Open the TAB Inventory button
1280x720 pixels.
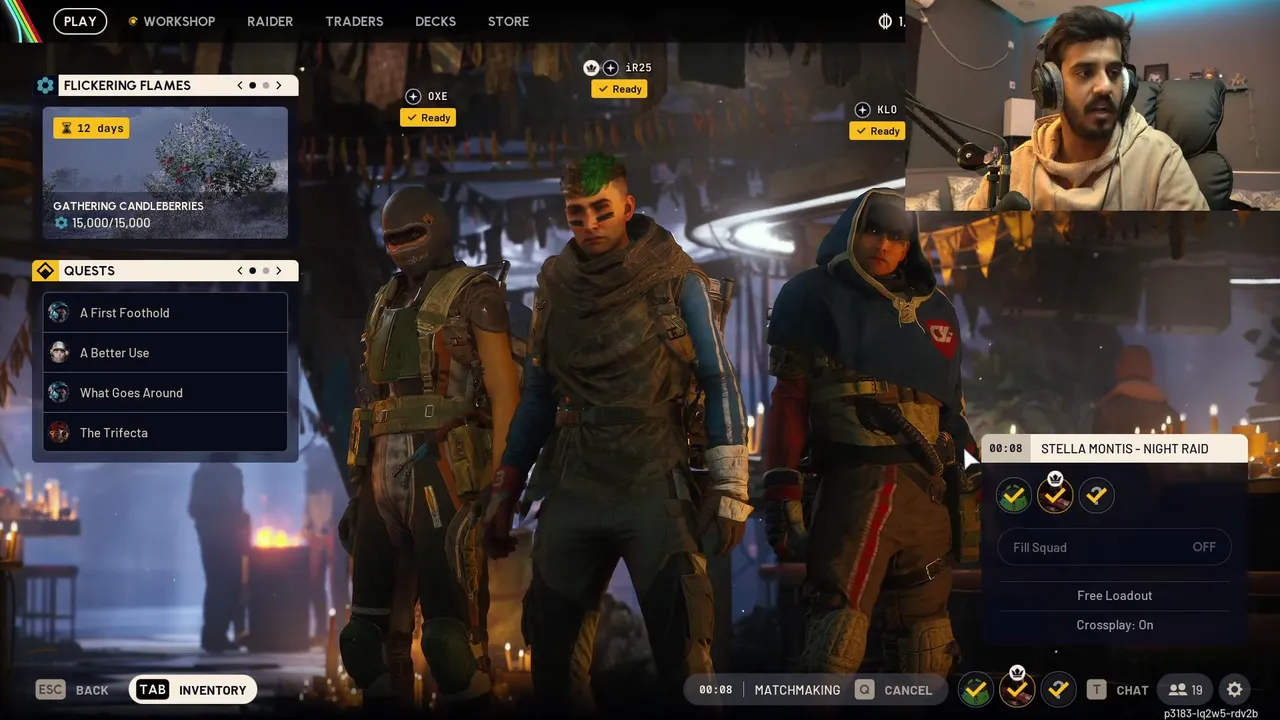coord(193,690)
